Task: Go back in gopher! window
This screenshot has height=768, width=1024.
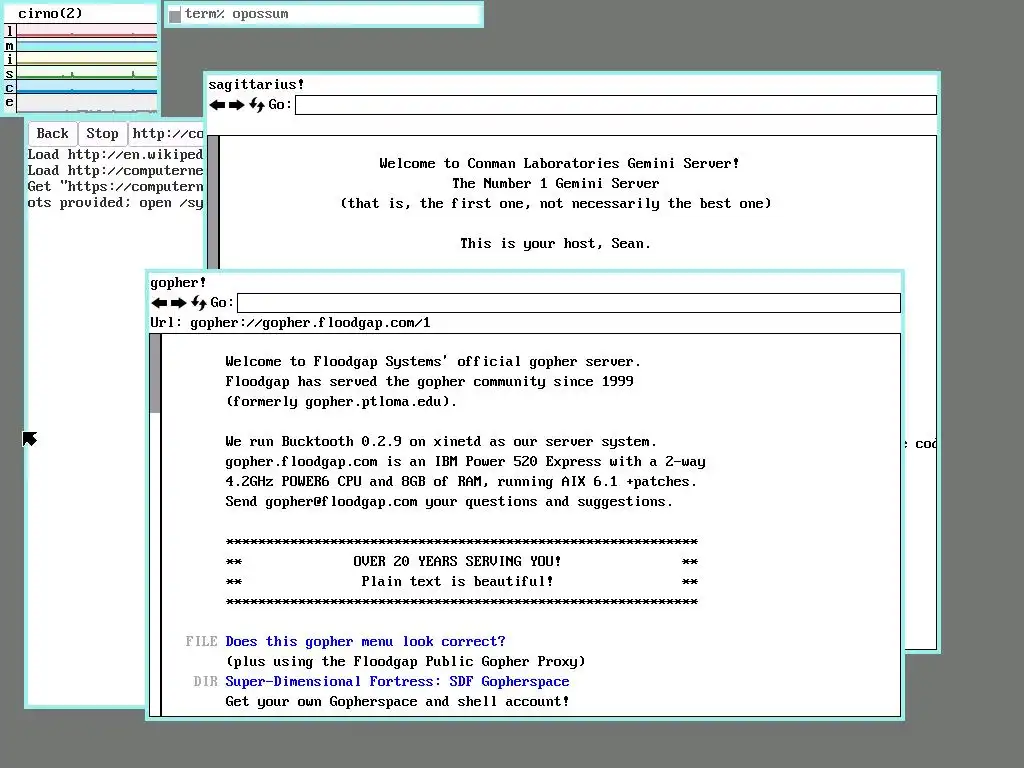Action: click(x=159, y=302)
